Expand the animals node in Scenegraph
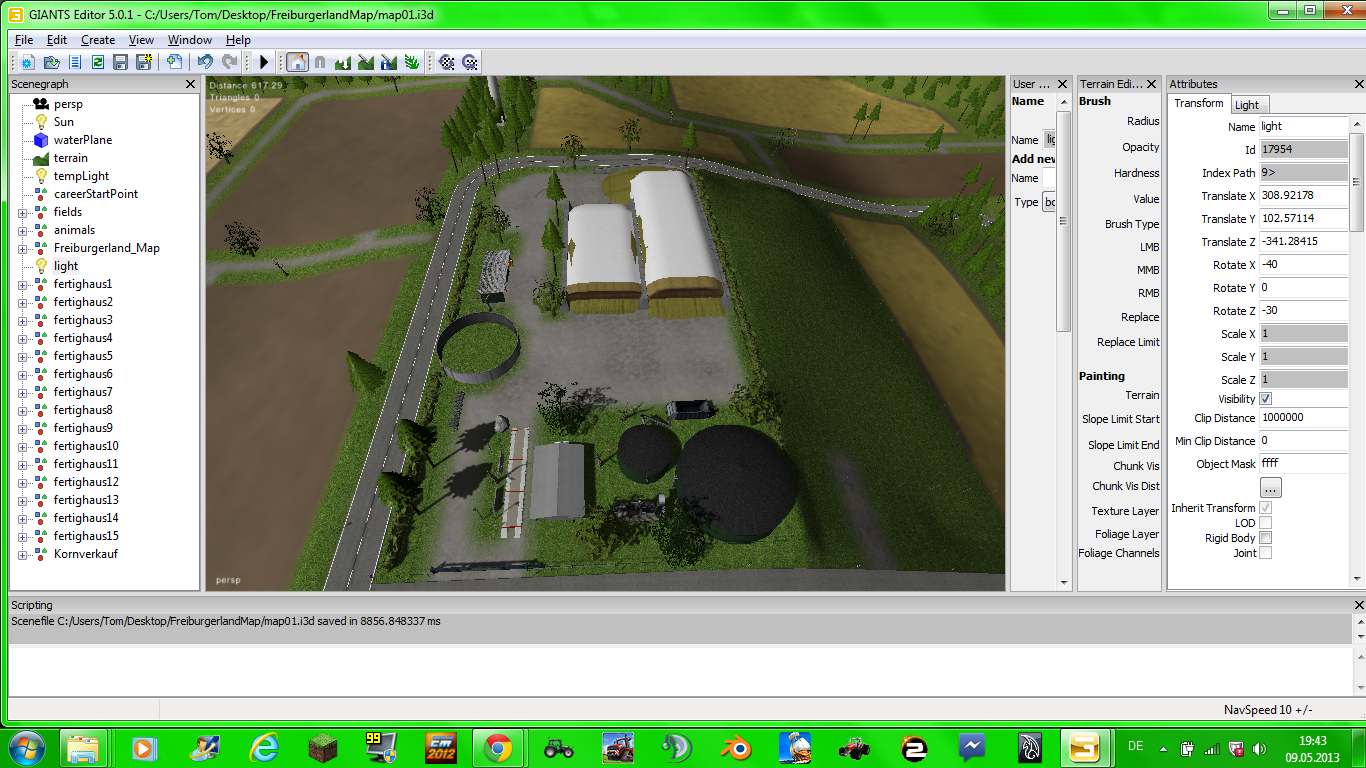Image resolution: width=1366 pixels, height=768 pixels. (x=23, y=230)
